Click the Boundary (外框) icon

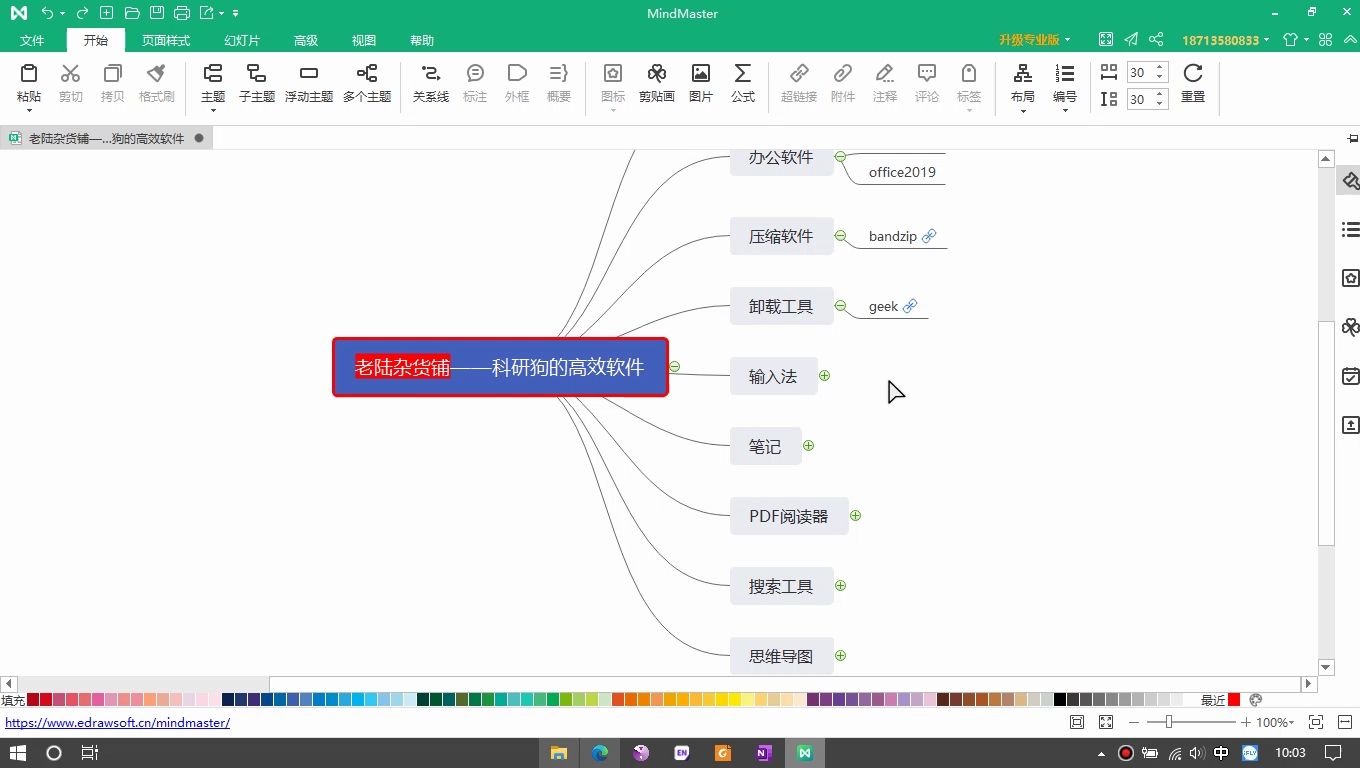[x=517, y=73]
